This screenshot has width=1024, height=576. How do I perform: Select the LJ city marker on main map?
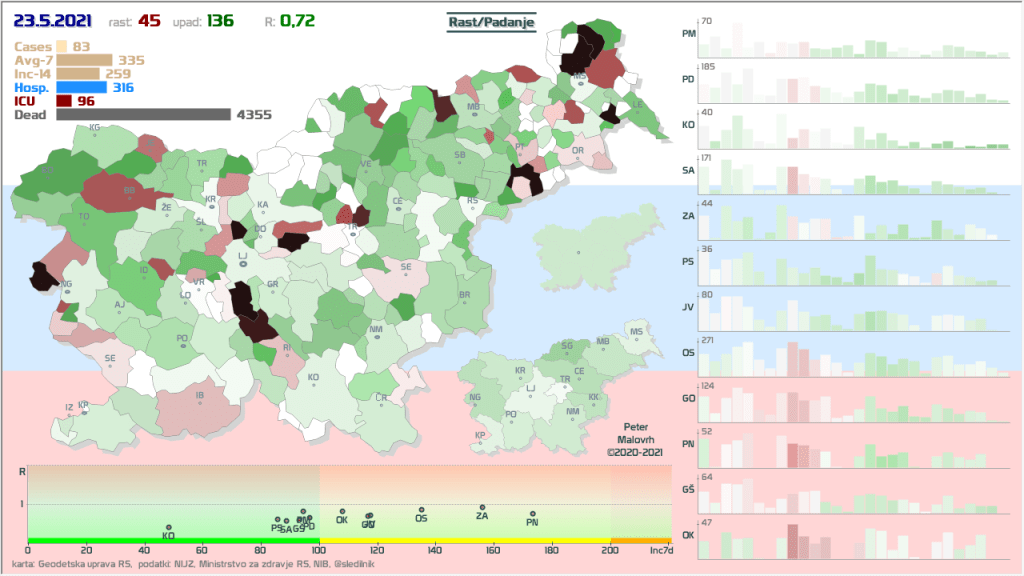(x=243, y=270)
